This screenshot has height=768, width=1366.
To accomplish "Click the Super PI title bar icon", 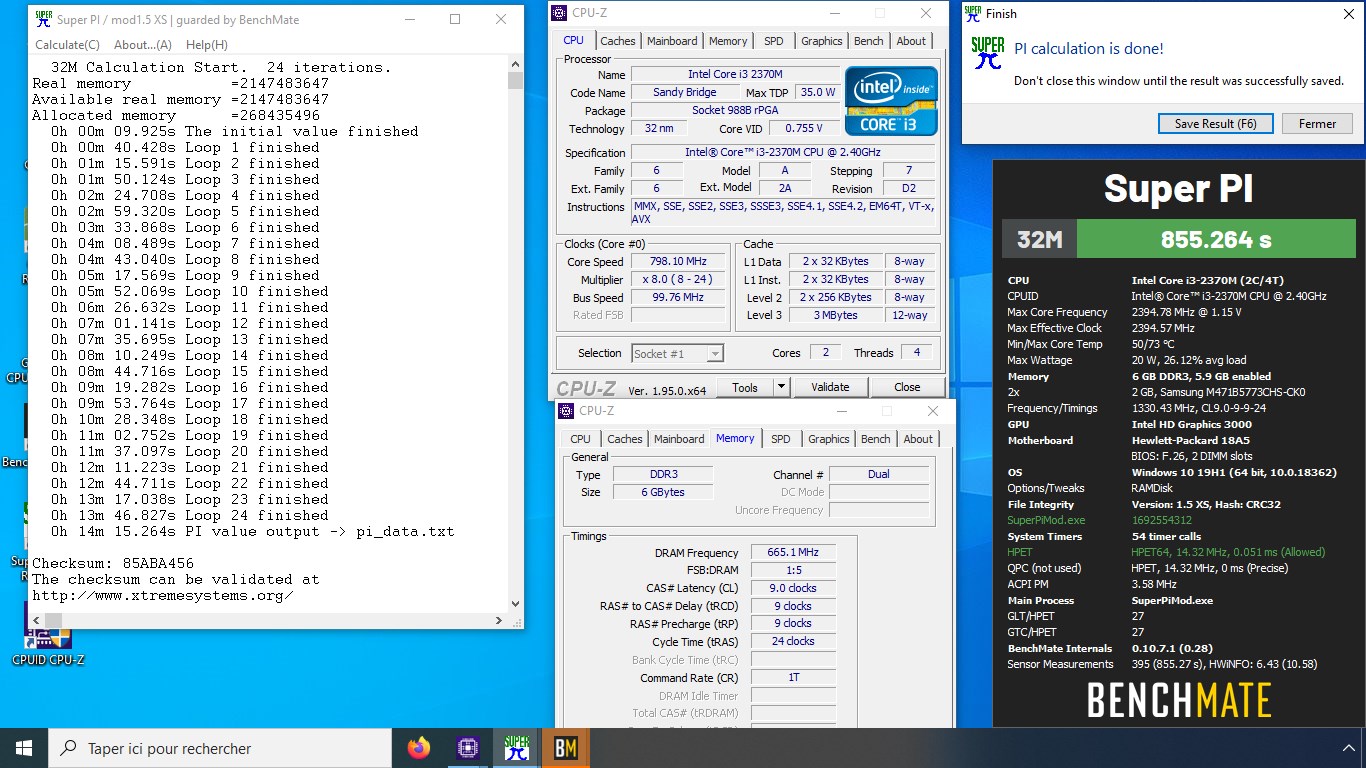I will 43,19.
